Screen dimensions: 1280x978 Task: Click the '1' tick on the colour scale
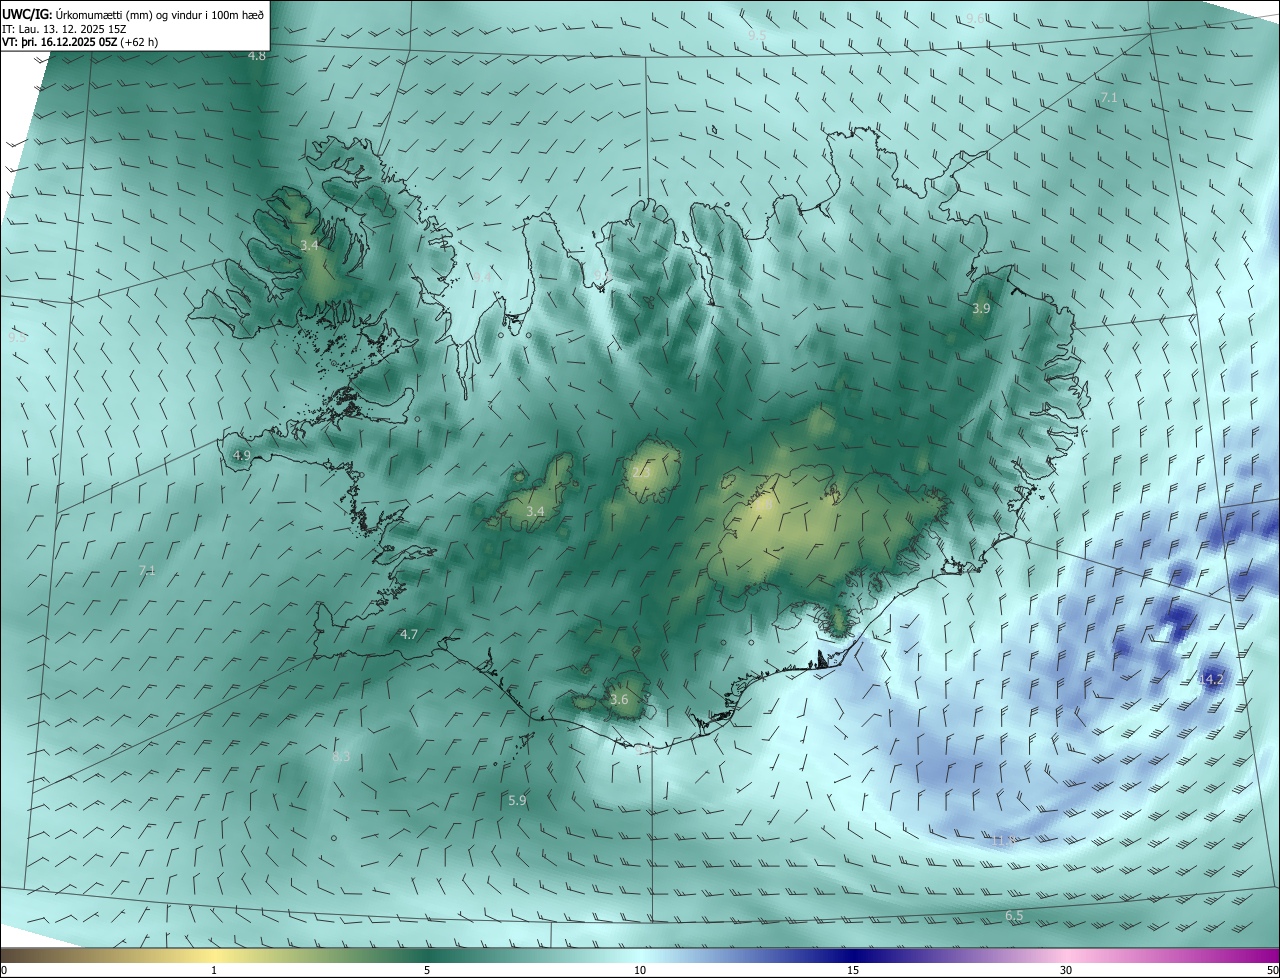coord(214,970)
